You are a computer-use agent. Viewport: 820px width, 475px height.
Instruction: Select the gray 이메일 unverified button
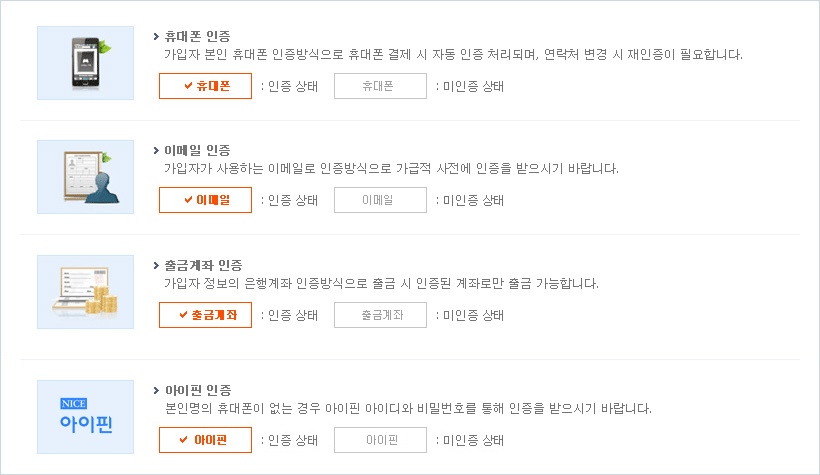tap(380, 200)
